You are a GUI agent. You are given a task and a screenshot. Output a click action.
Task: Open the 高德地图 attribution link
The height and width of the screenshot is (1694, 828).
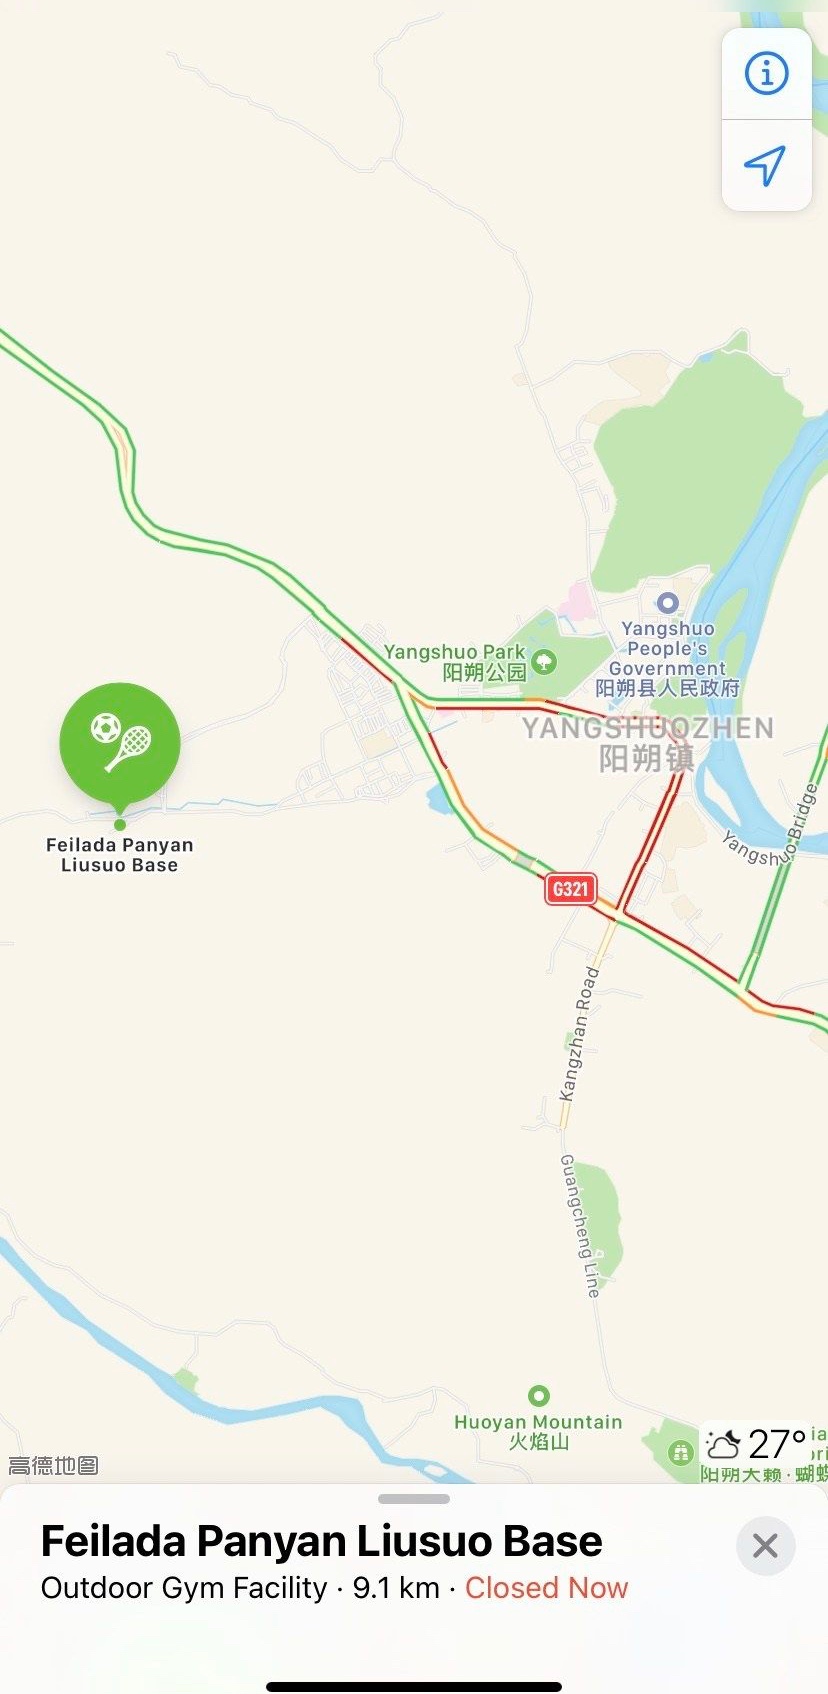53,1466
